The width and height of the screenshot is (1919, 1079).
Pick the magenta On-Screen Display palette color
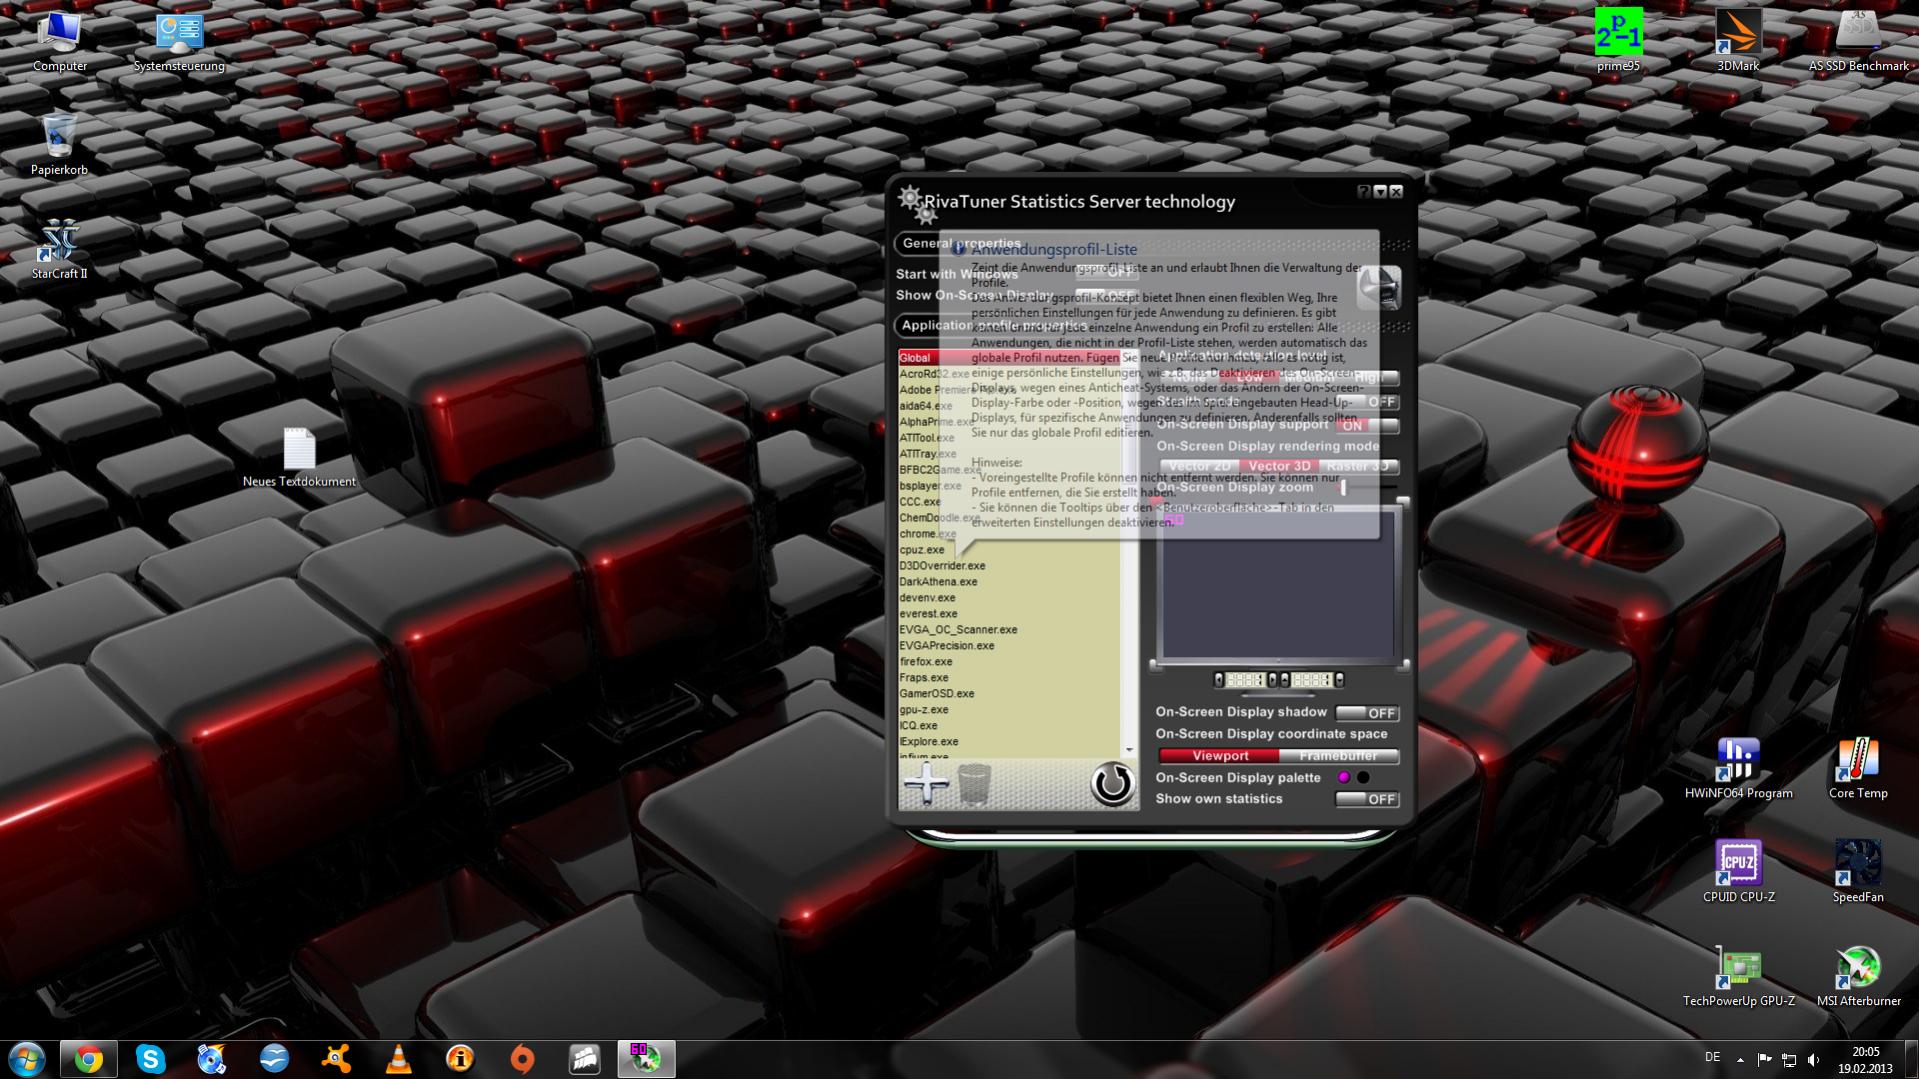coord(1344,777)
